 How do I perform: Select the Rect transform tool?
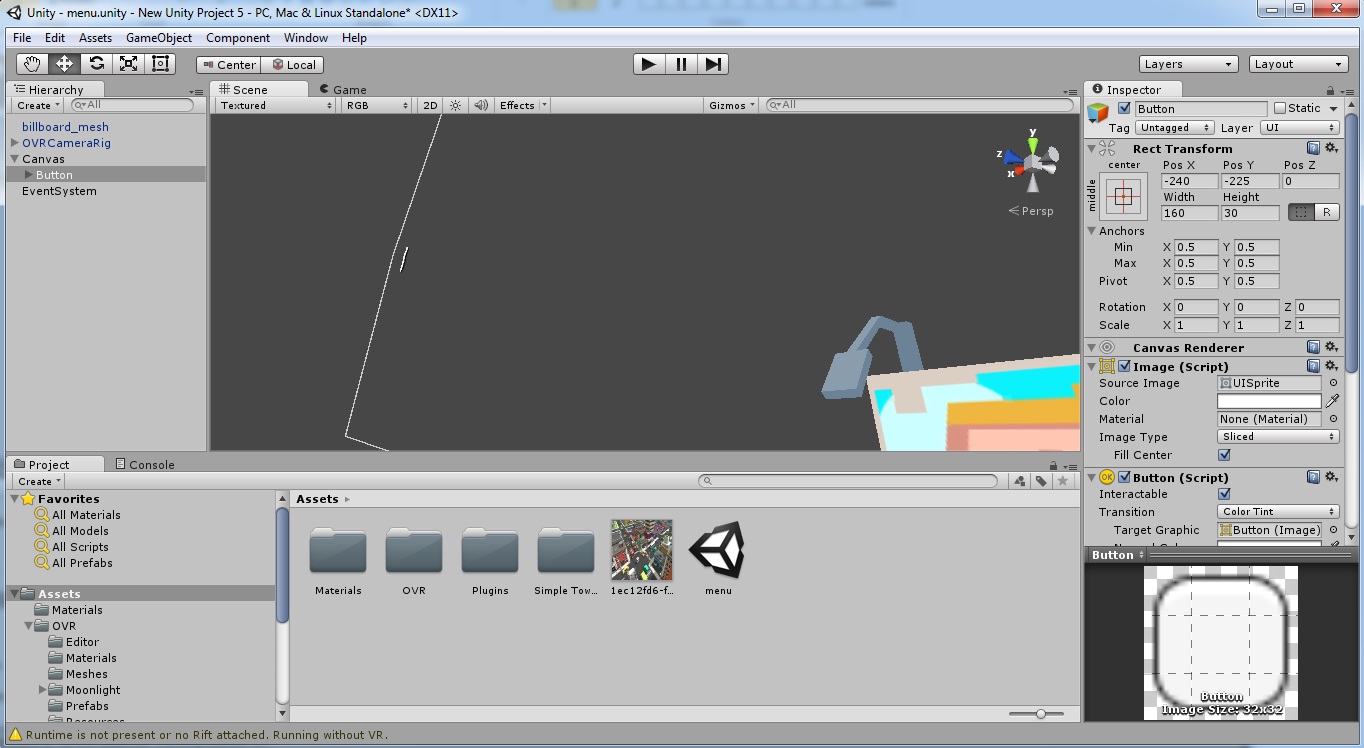[160, 63]
